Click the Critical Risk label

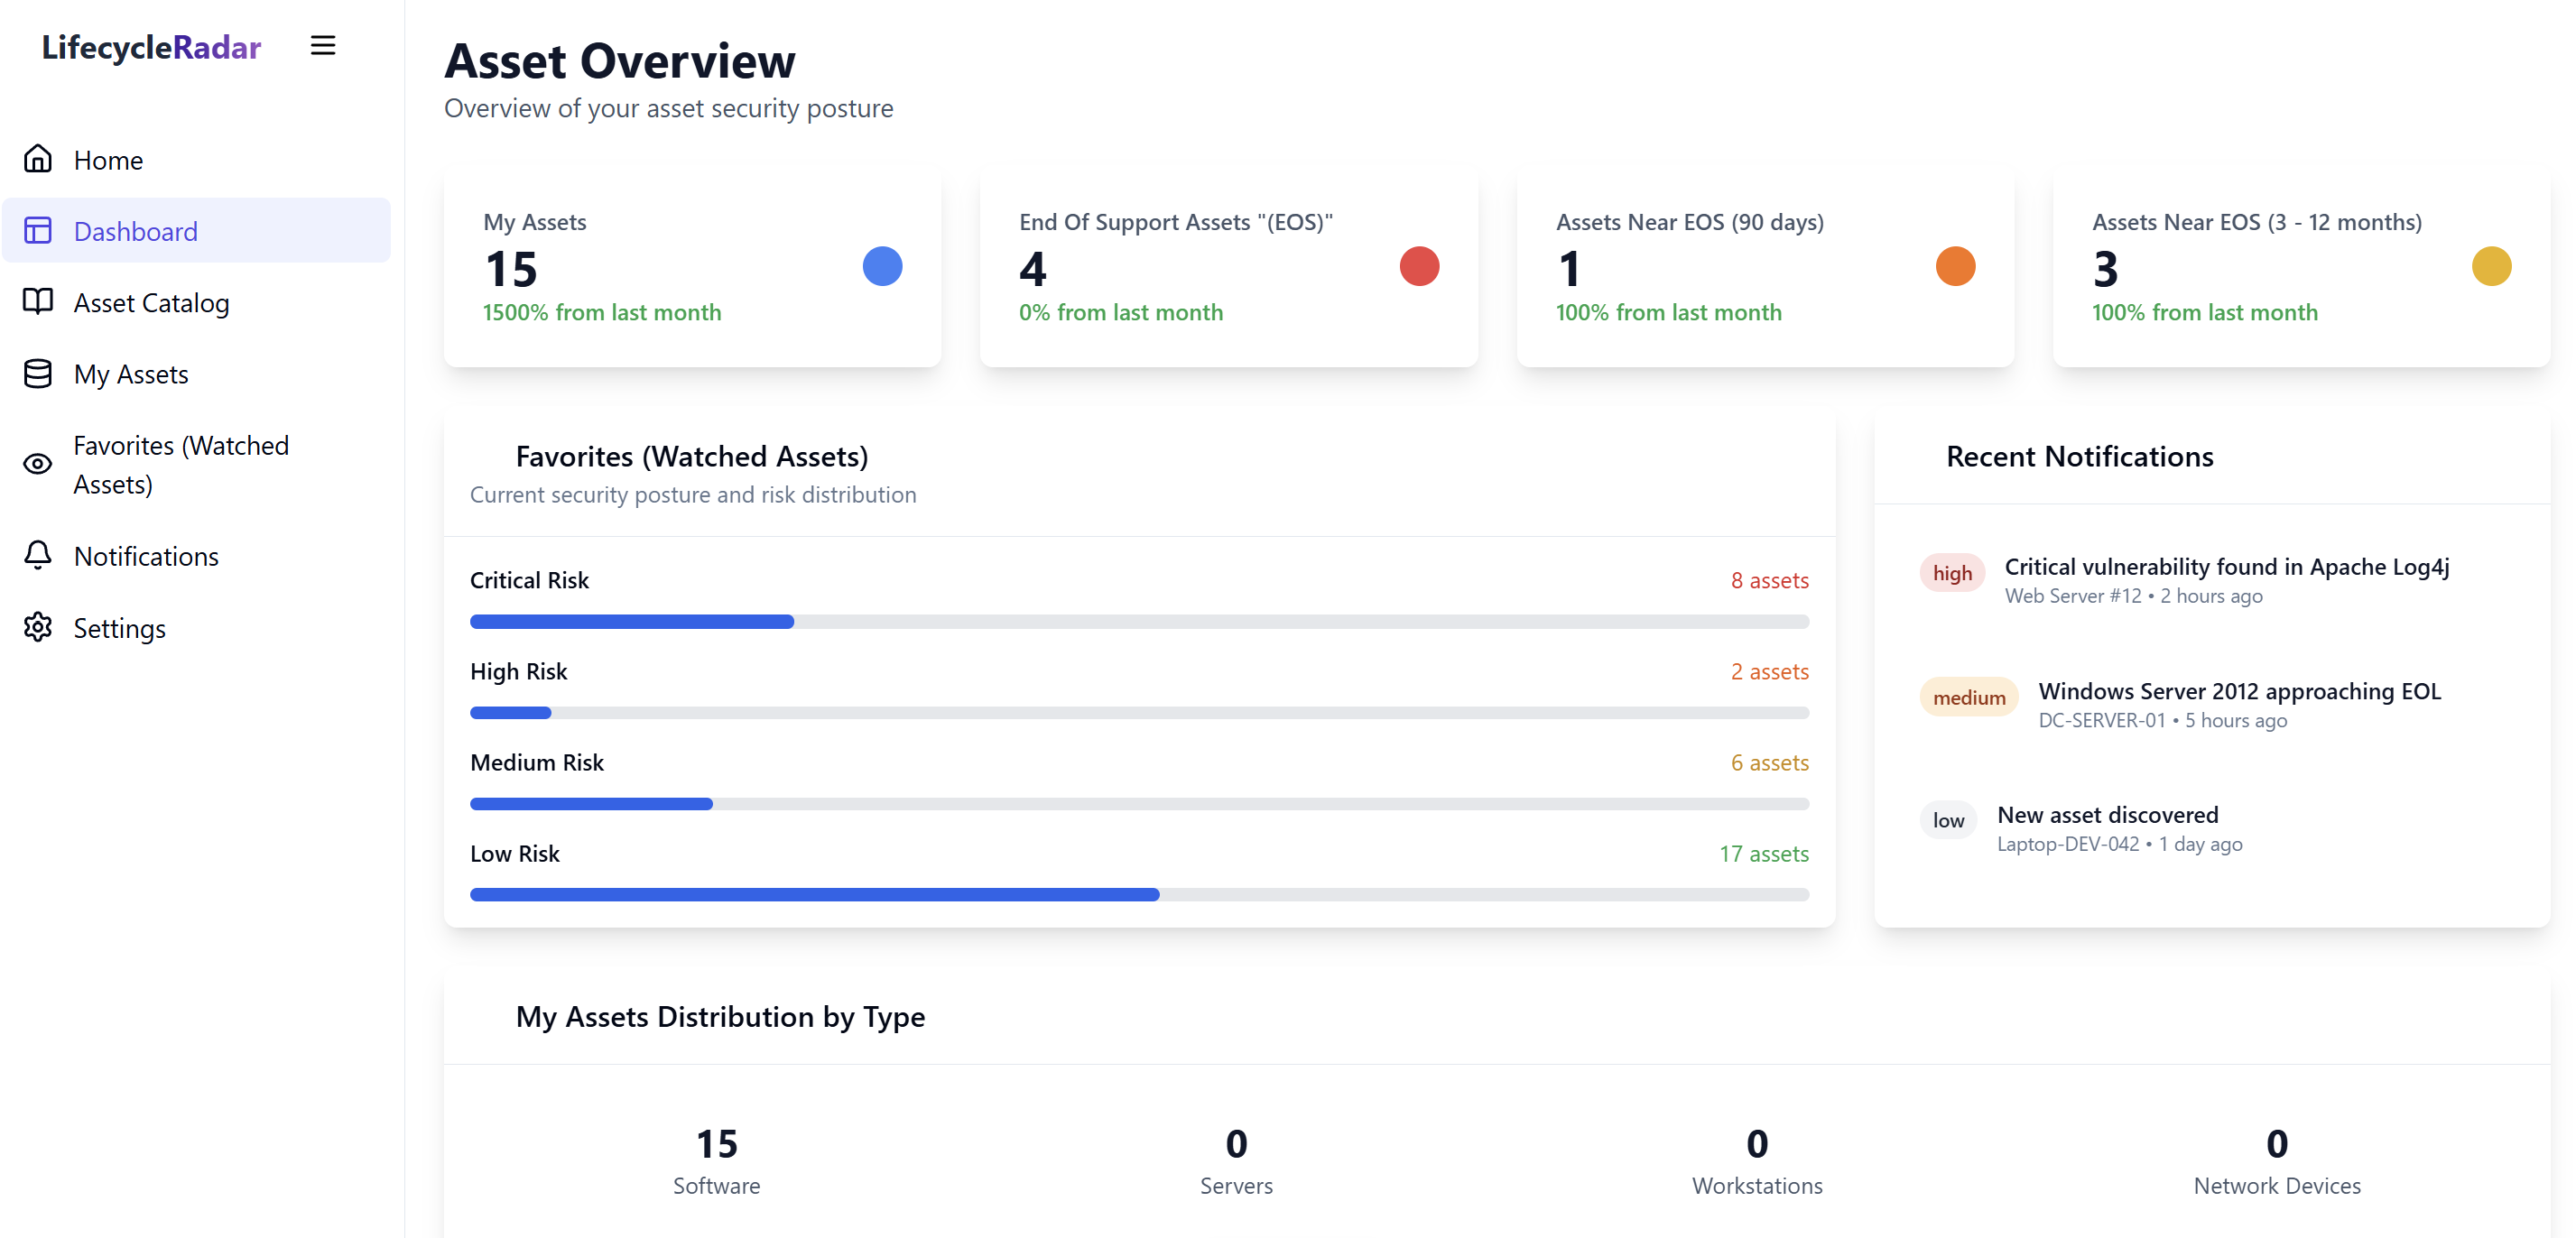point(529,580)
